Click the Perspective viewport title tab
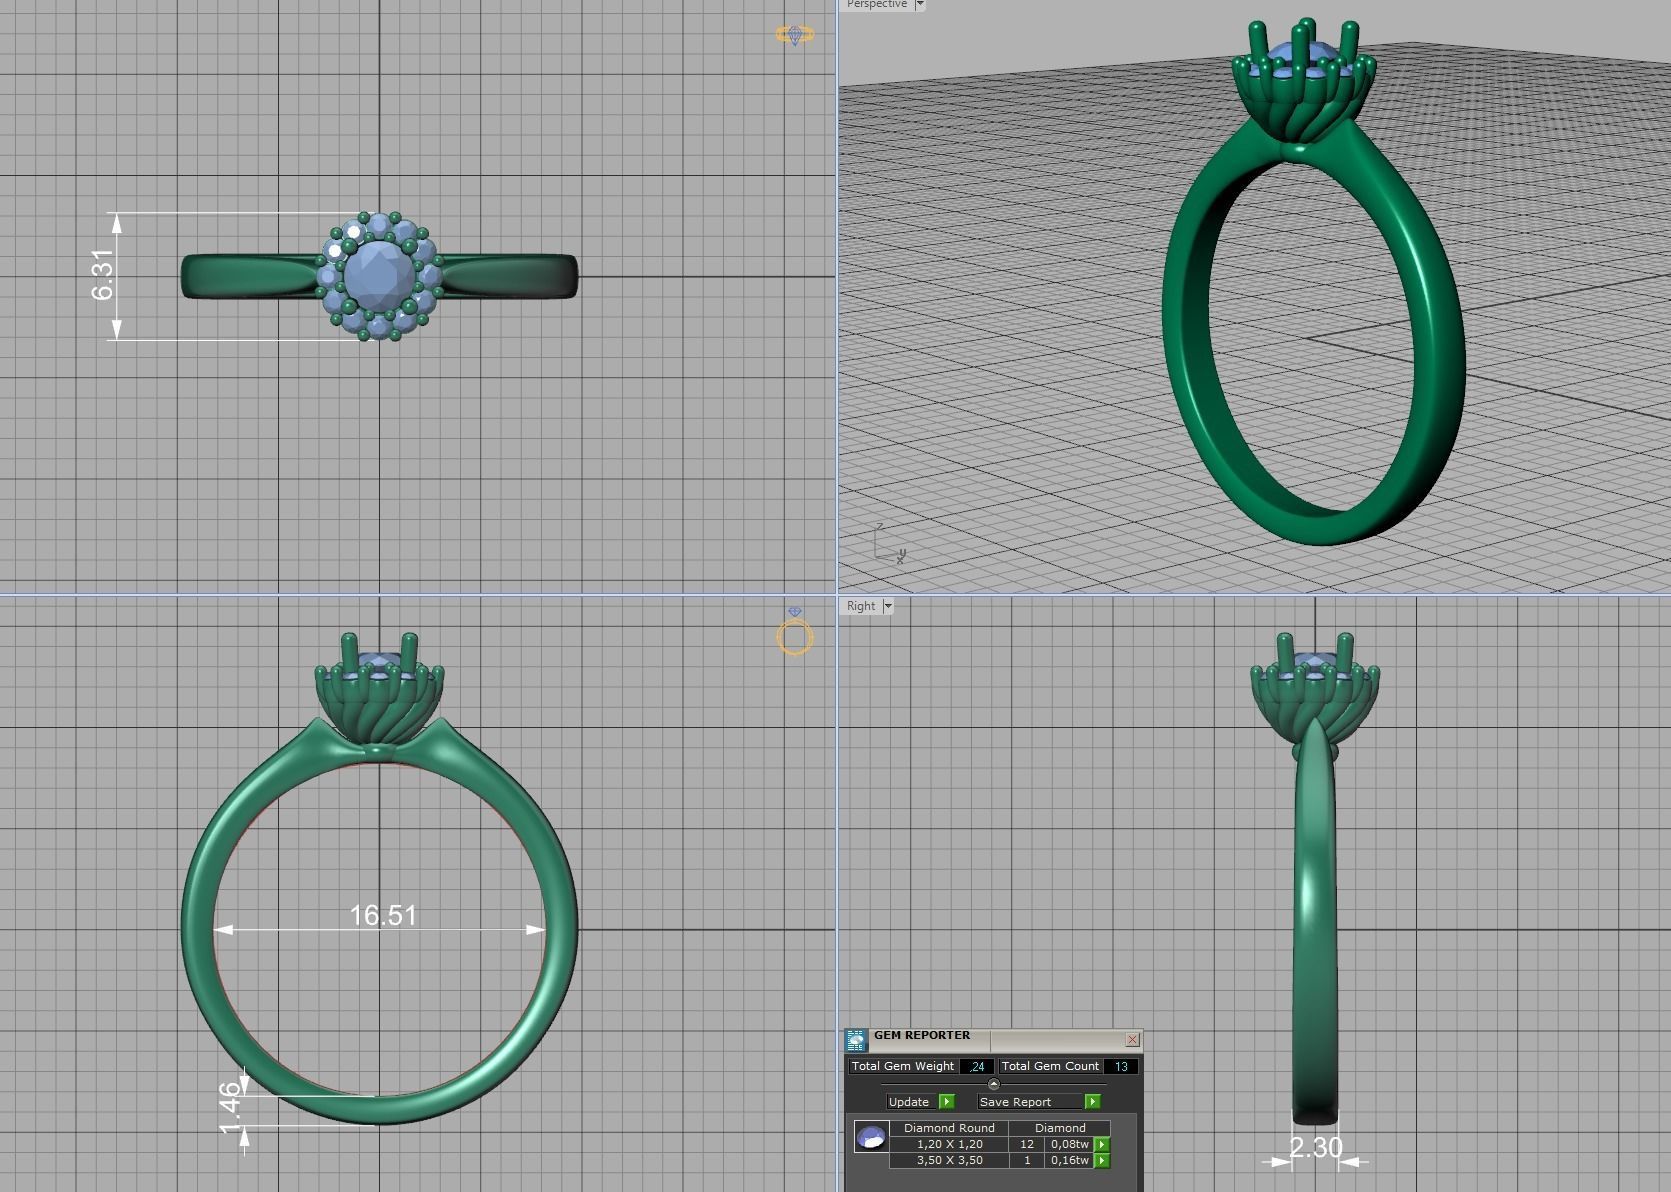 point(877,5)
